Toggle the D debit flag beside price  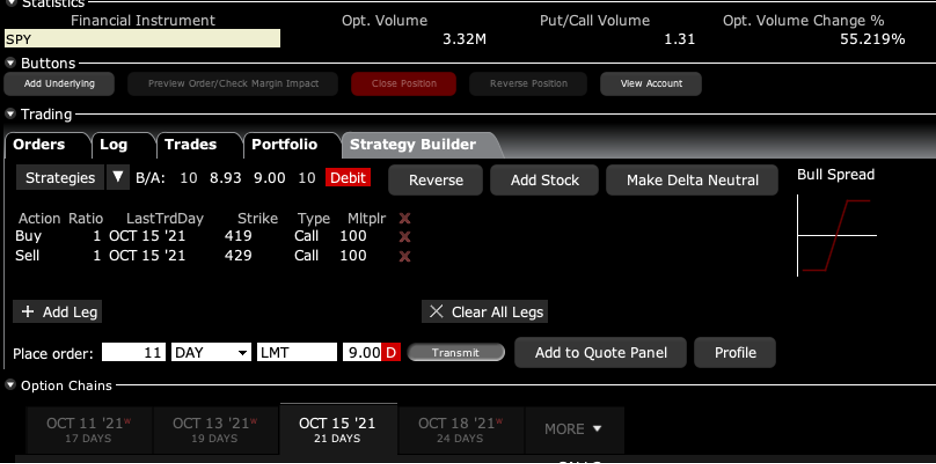point(391,353)
